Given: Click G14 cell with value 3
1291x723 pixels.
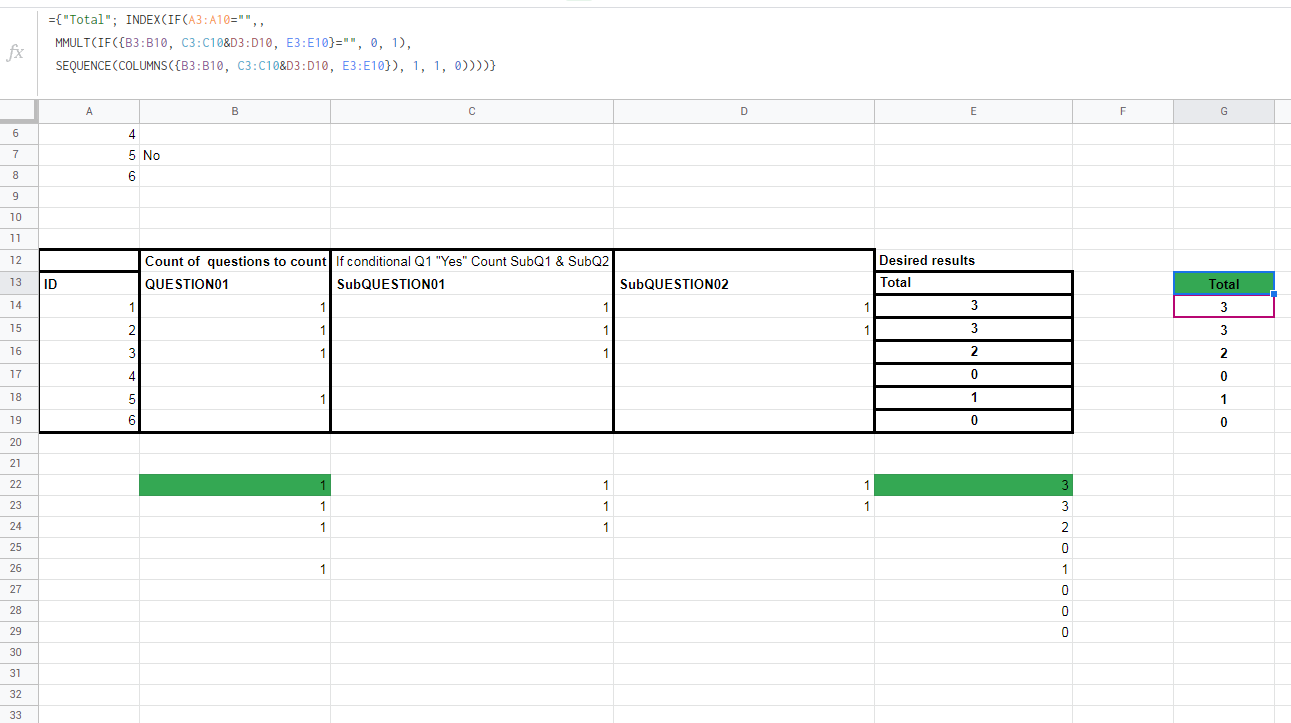Looking at the screenshot, I should [x=1224, y=307].
